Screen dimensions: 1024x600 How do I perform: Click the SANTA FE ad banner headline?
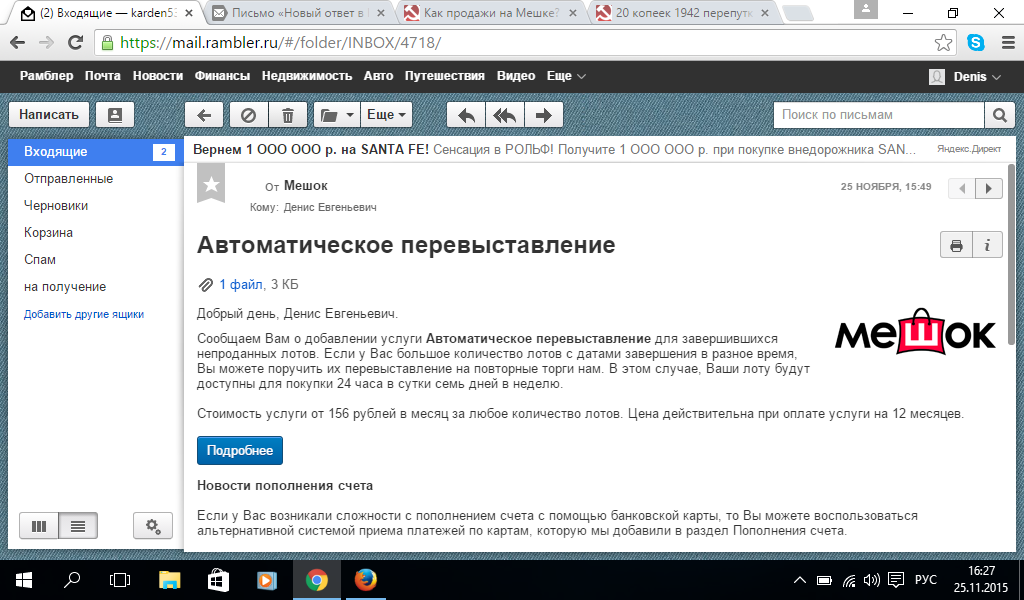(311, 150)
